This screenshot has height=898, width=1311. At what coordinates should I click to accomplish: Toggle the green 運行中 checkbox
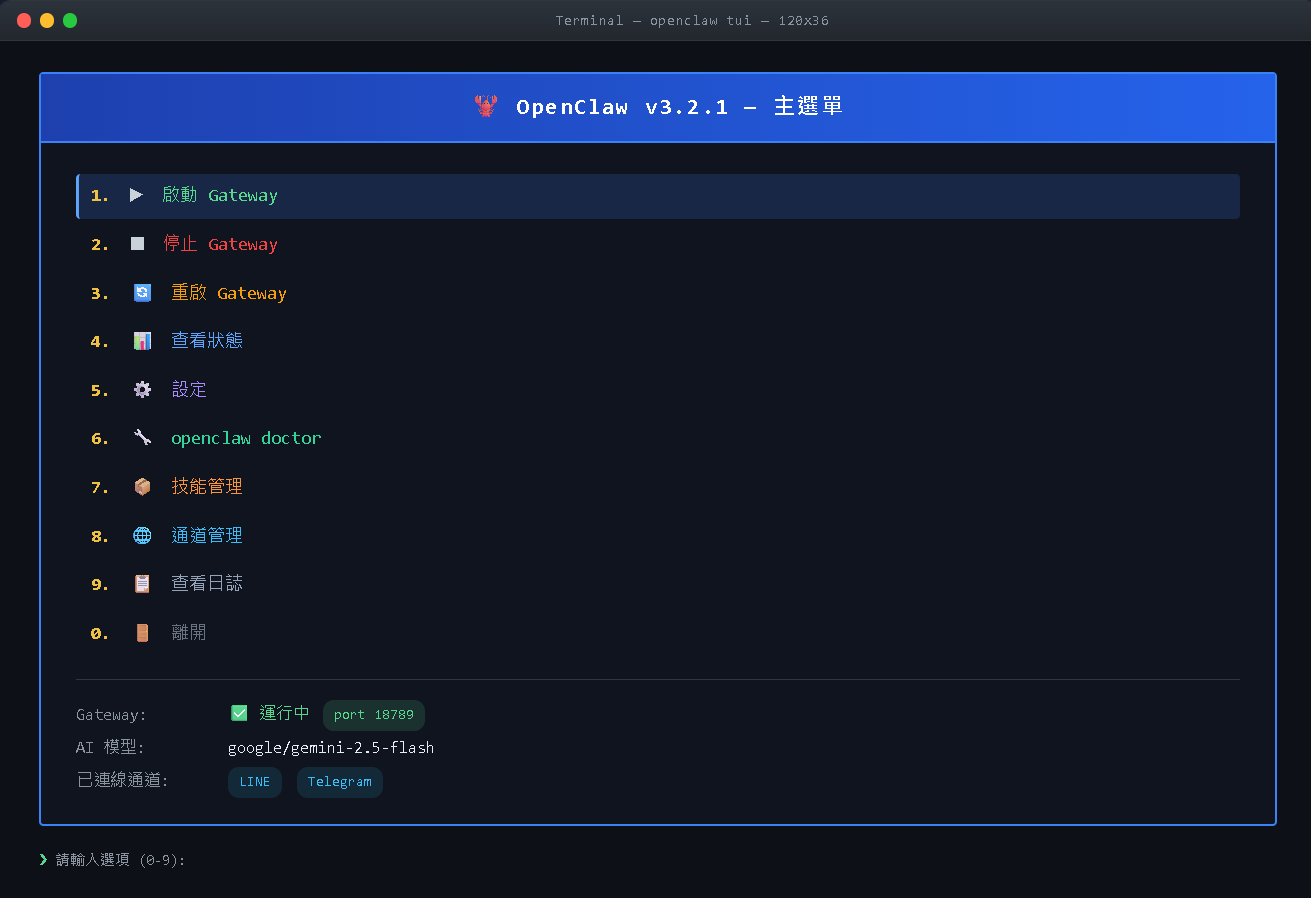239,713
